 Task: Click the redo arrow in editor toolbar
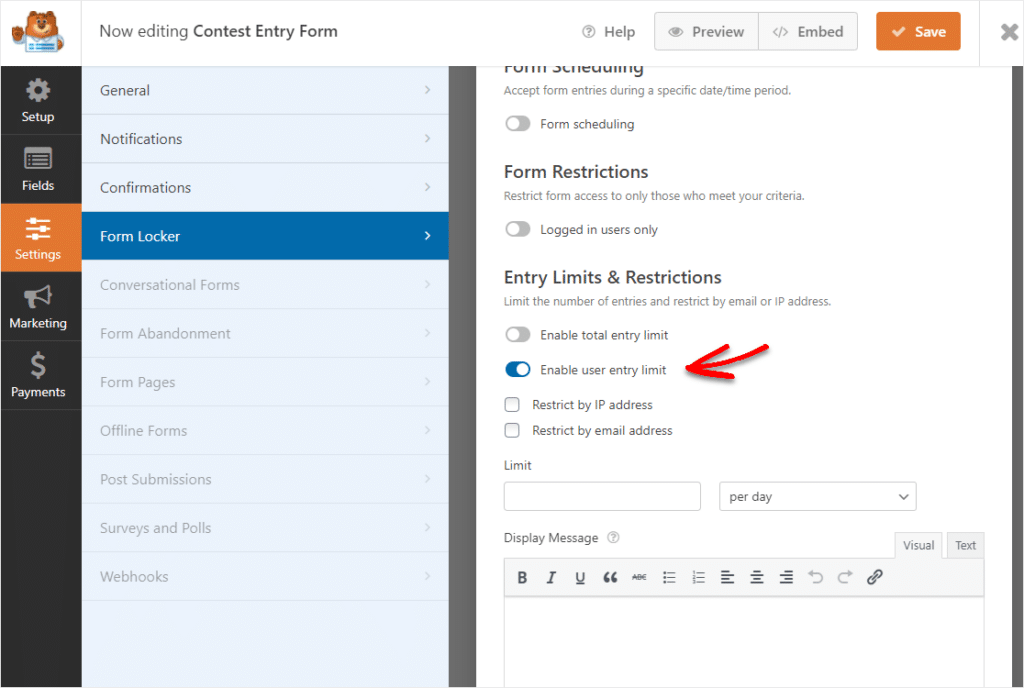(x=845, y=577)
